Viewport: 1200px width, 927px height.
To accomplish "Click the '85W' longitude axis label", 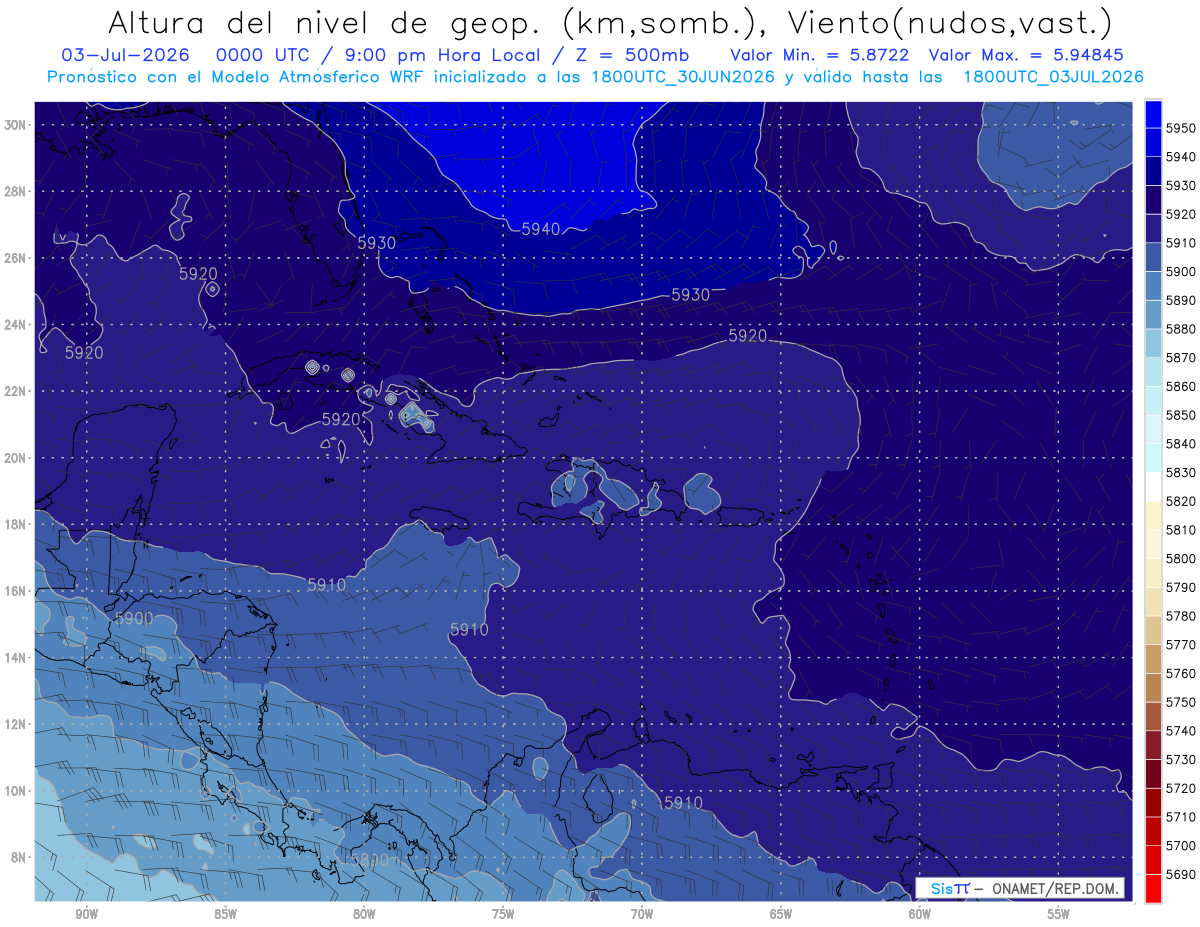I will coord(225,915).
